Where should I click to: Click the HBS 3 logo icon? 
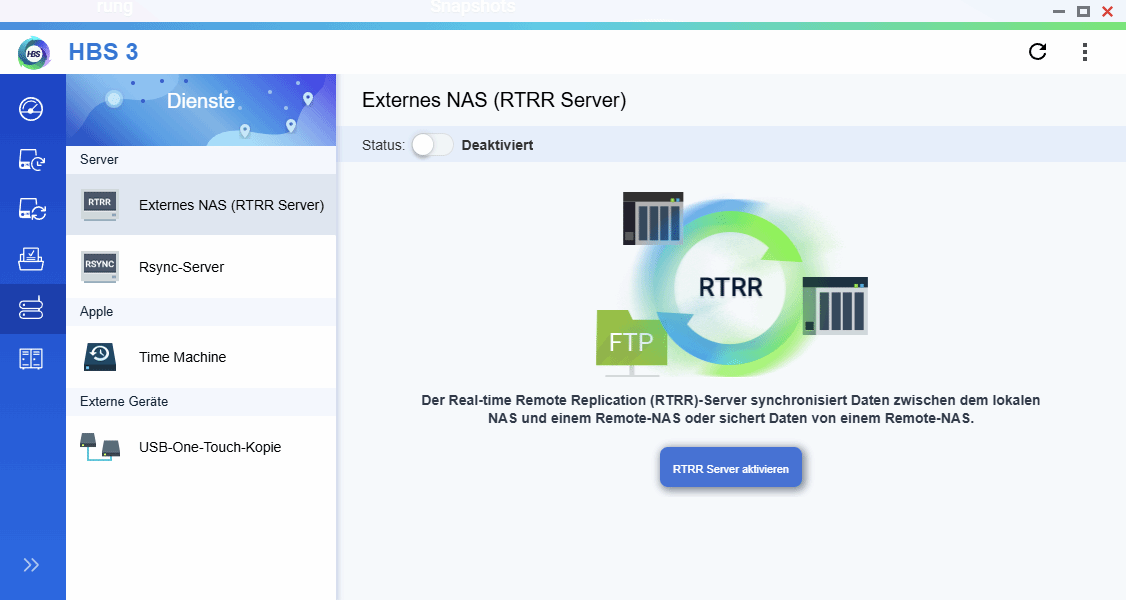(33, 52)
